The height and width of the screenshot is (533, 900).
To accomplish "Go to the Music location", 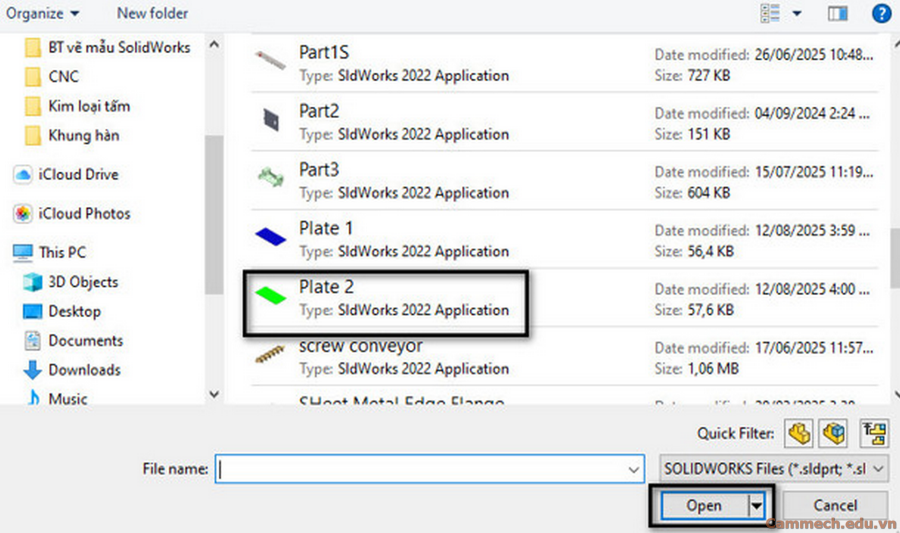I will 57,398.
